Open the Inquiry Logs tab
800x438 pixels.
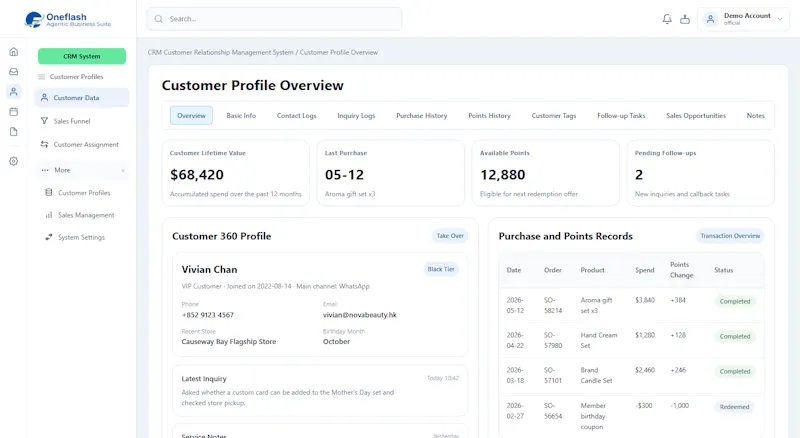(356, 115)
